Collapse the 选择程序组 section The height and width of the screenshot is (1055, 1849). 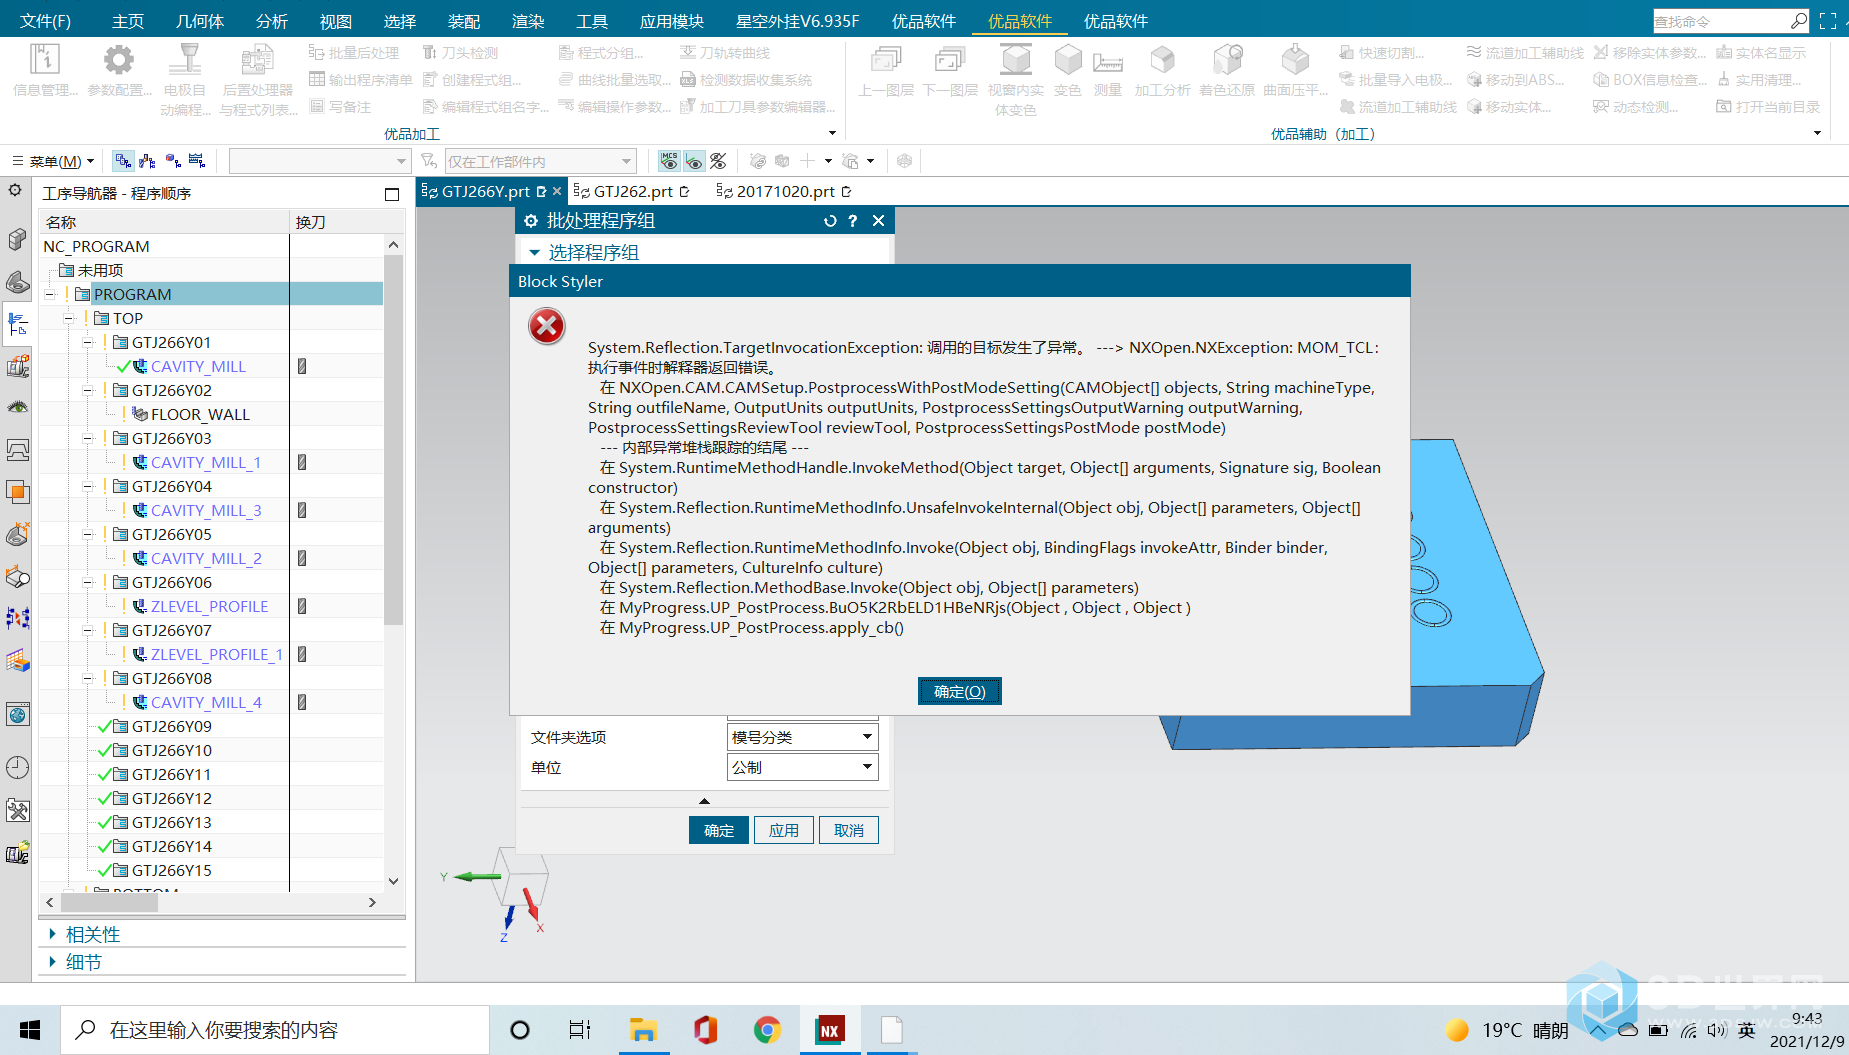coord(534,253)
